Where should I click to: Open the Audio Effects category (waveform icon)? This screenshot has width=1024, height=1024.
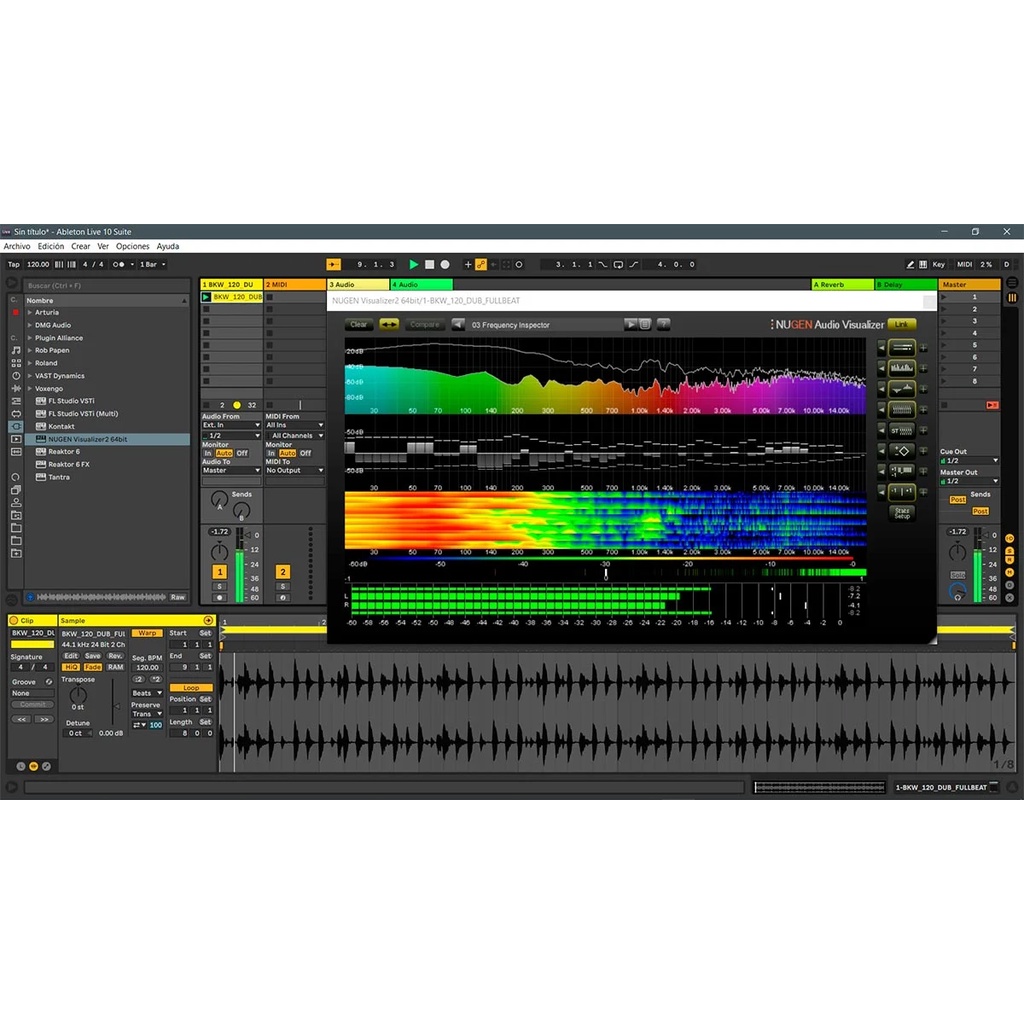16,389
